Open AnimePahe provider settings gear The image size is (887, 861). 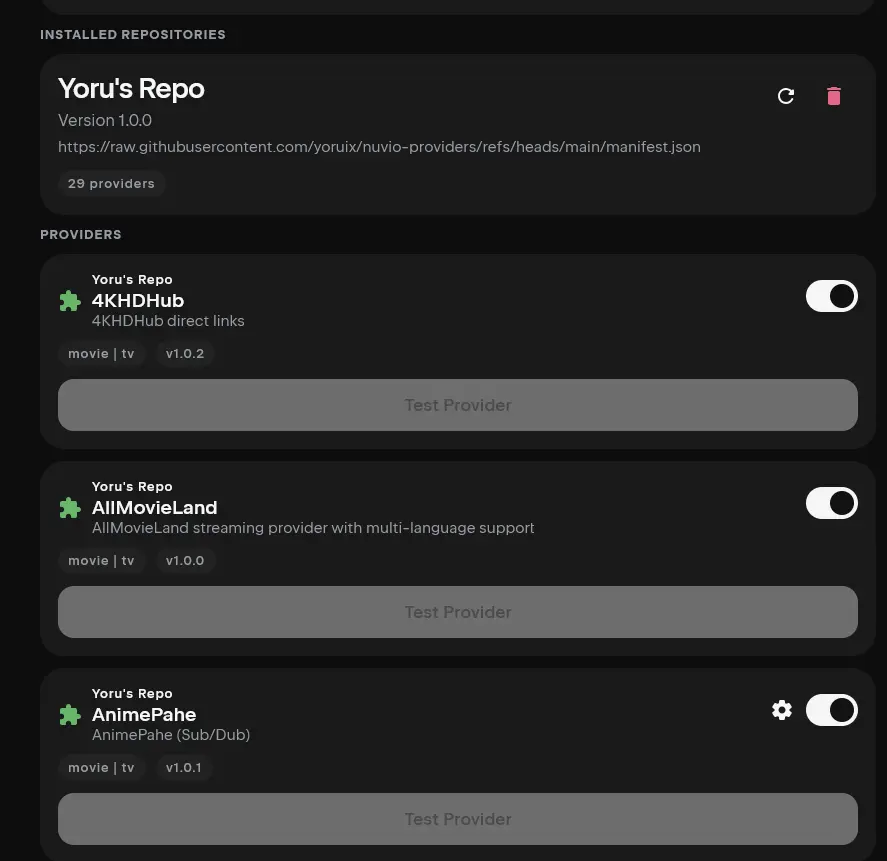click(782, 710)
